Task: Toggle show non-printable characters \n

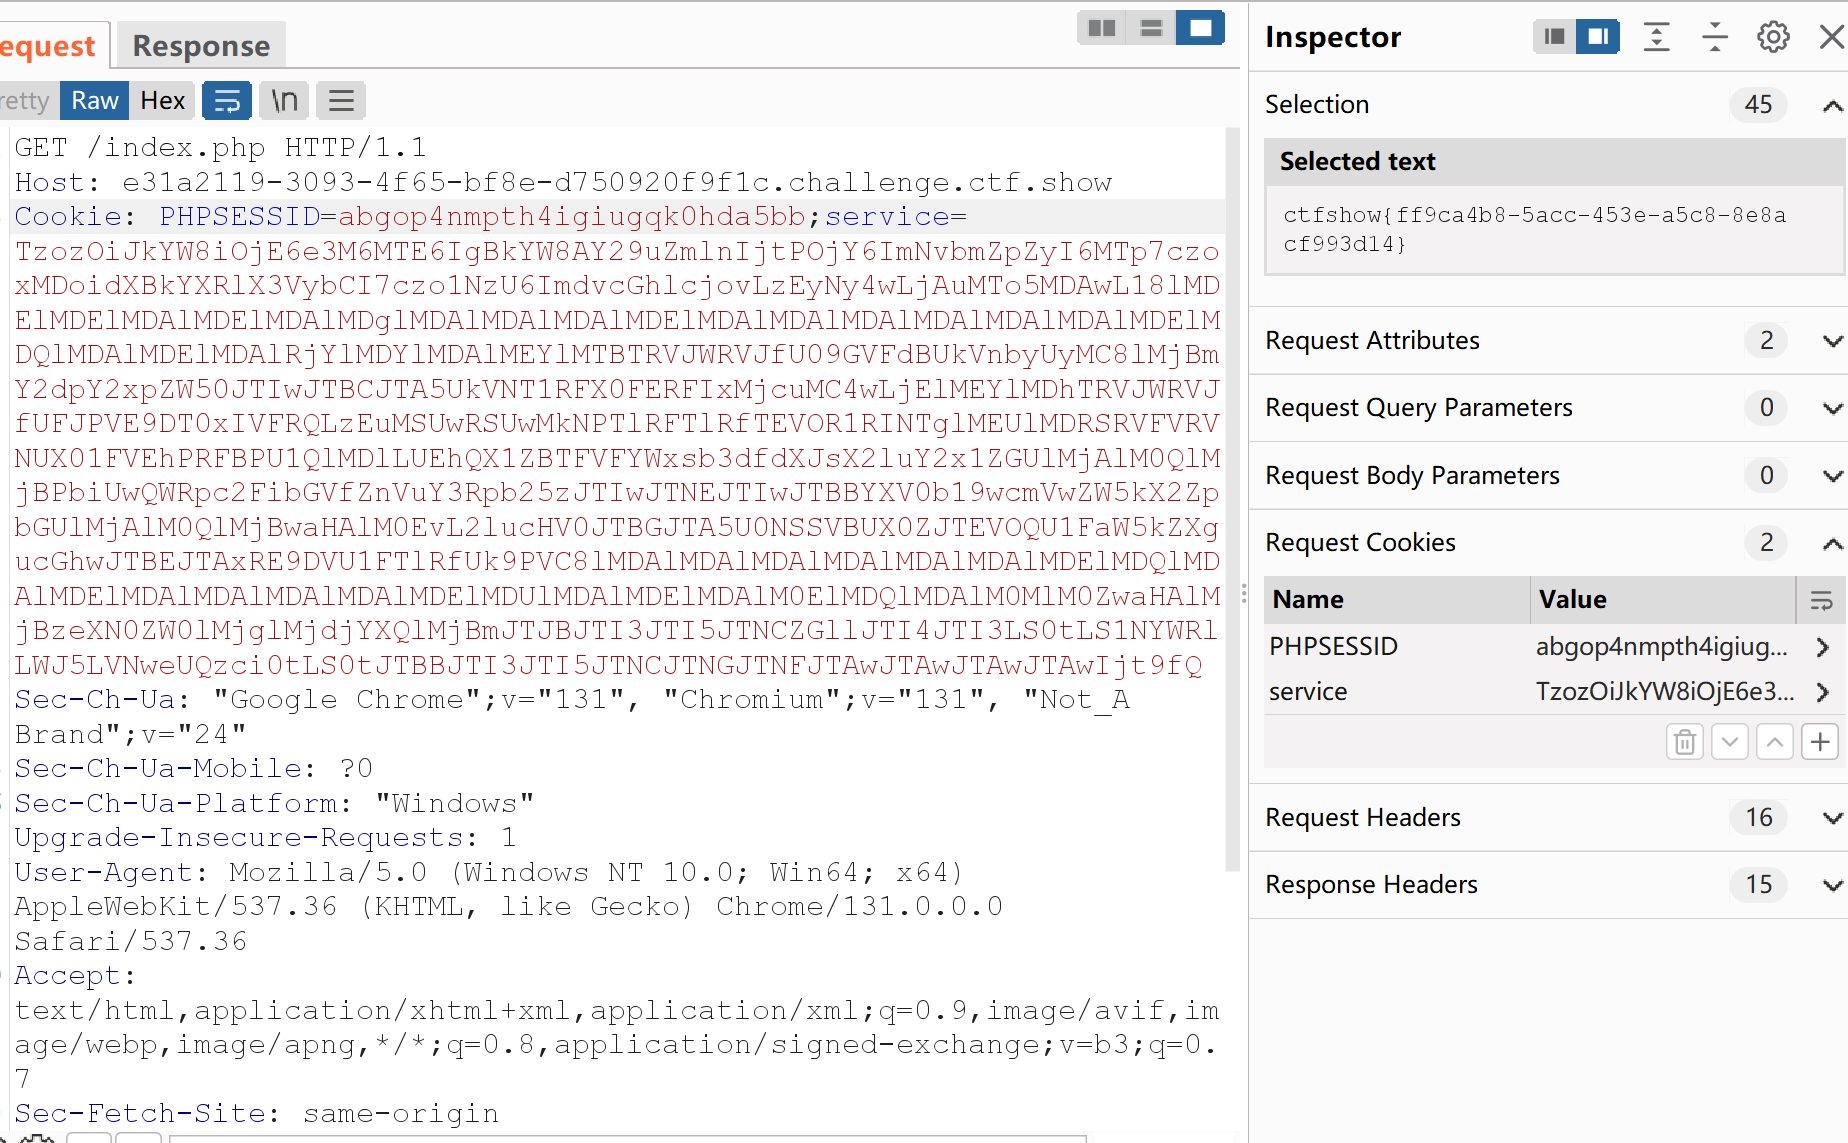Action: point(285,101)
